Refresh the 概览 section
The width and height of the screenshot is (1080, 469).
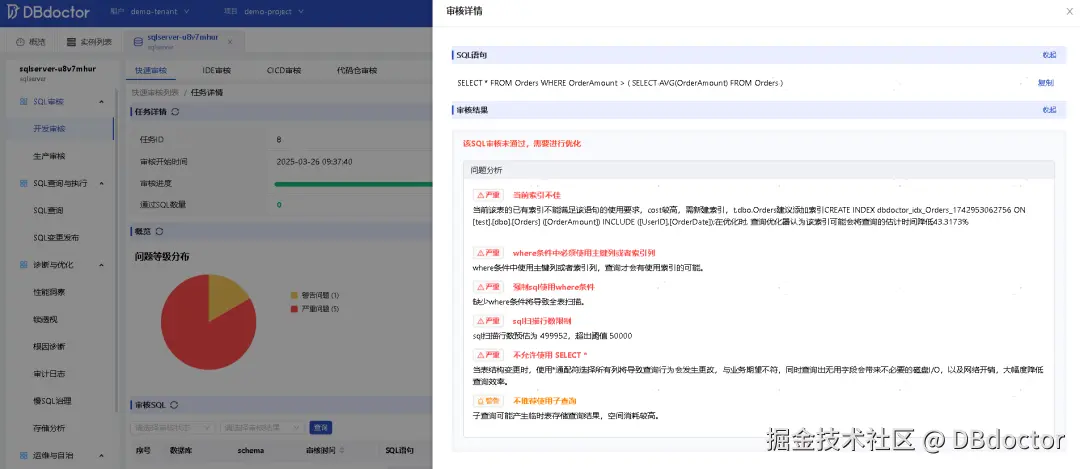[160, 231]
